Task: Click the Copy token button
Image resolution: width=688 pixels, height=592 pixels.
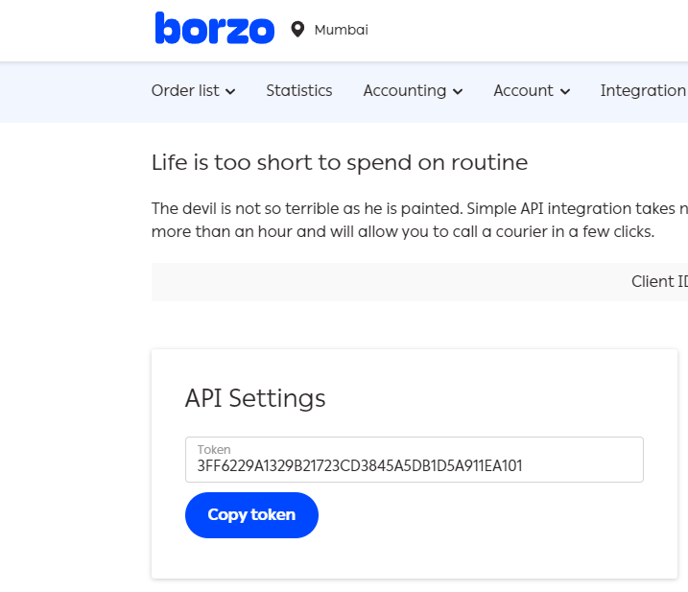Action: pos(251,515)
